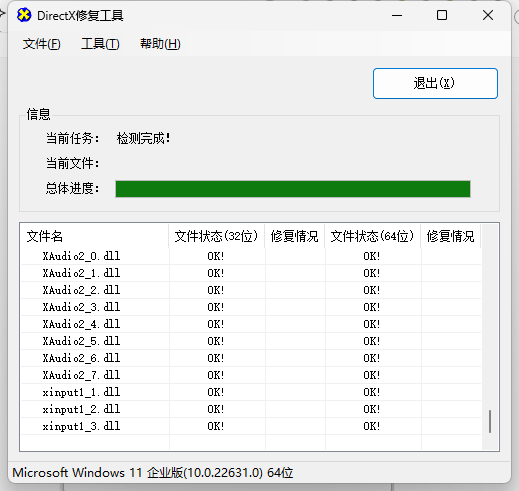Click the 文件名 column header
The image size is (519, 491).
[95, 236]
